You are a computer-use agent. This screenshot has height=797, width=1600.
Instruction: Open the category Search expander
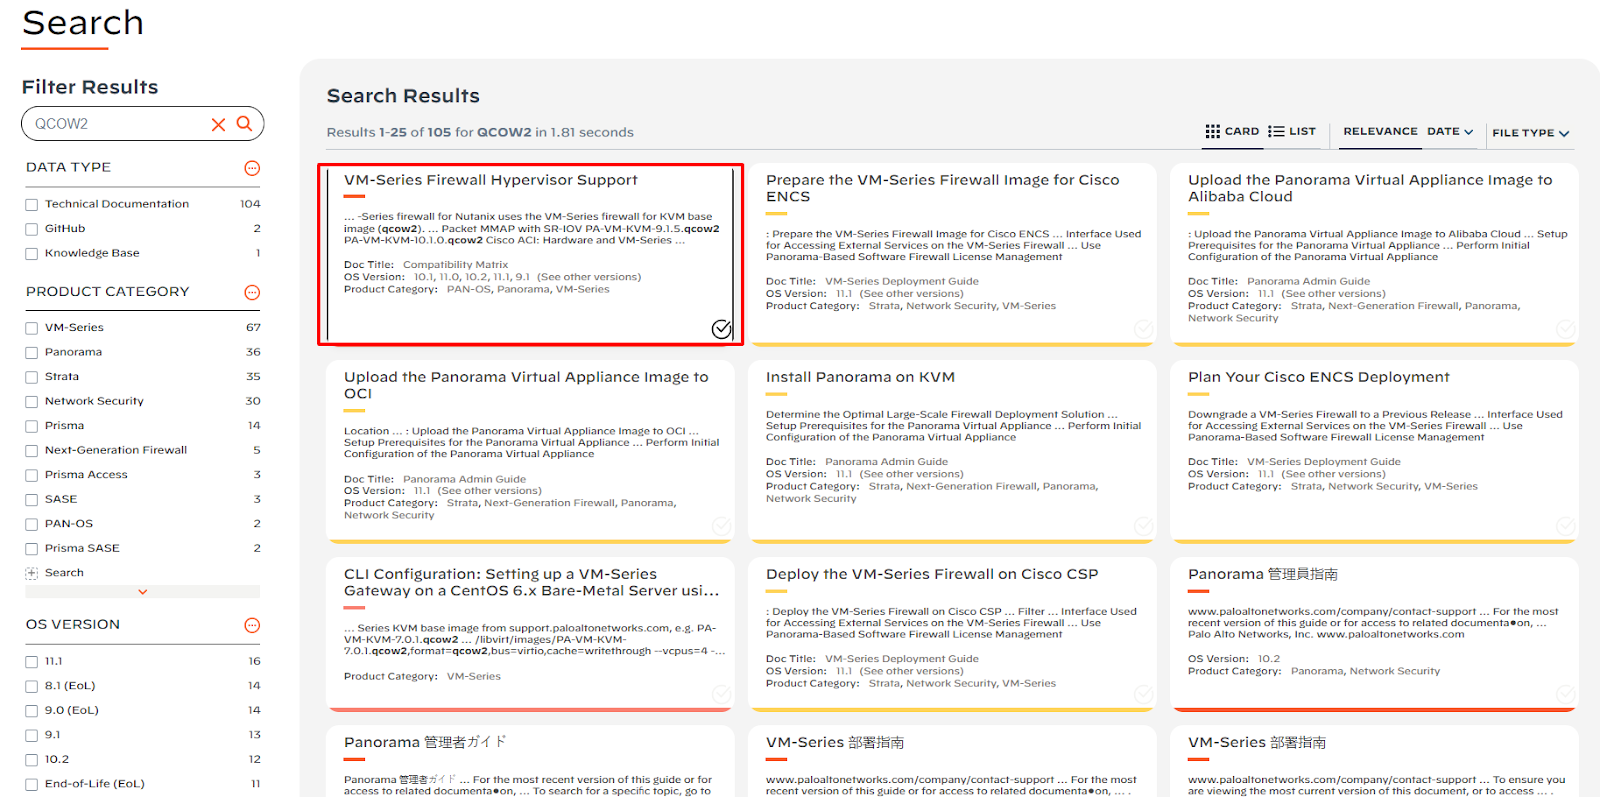click(x=31, y=573)
